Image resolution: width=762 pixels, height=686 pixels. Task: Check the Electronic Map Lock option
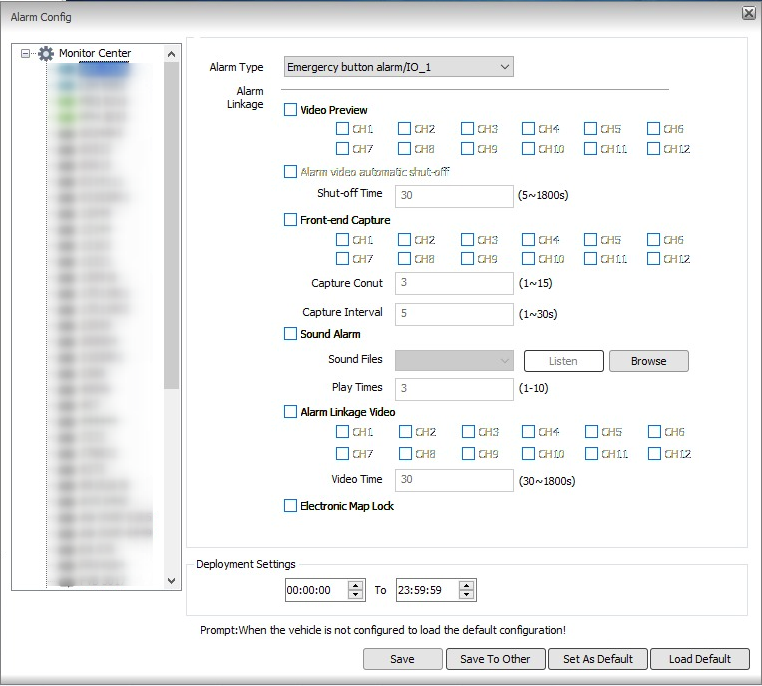point(291,506)
